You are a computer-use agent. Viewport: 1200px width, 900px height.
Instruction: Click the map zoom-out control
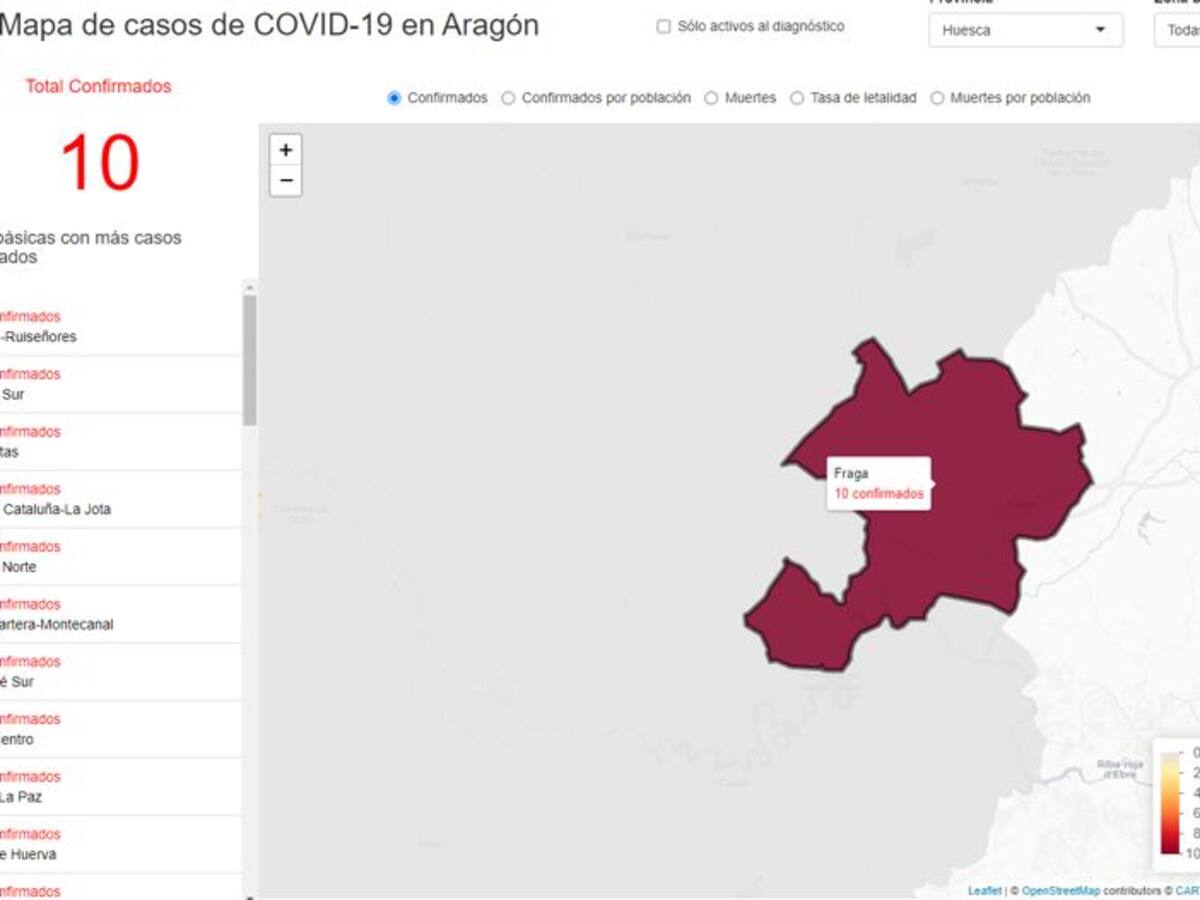click(285, 181)
